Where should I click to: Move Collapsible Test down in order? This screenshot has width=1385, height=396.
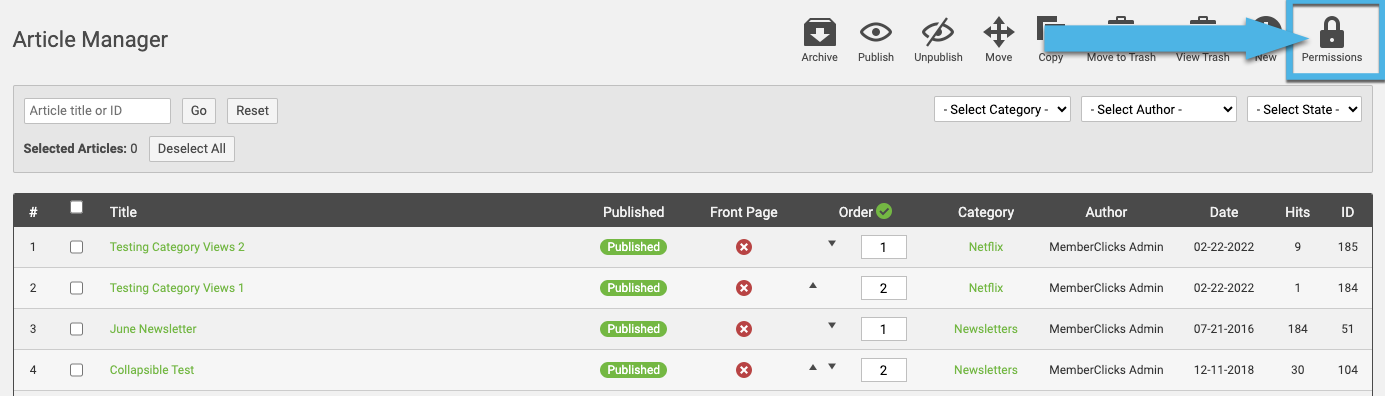pos(831,367)
